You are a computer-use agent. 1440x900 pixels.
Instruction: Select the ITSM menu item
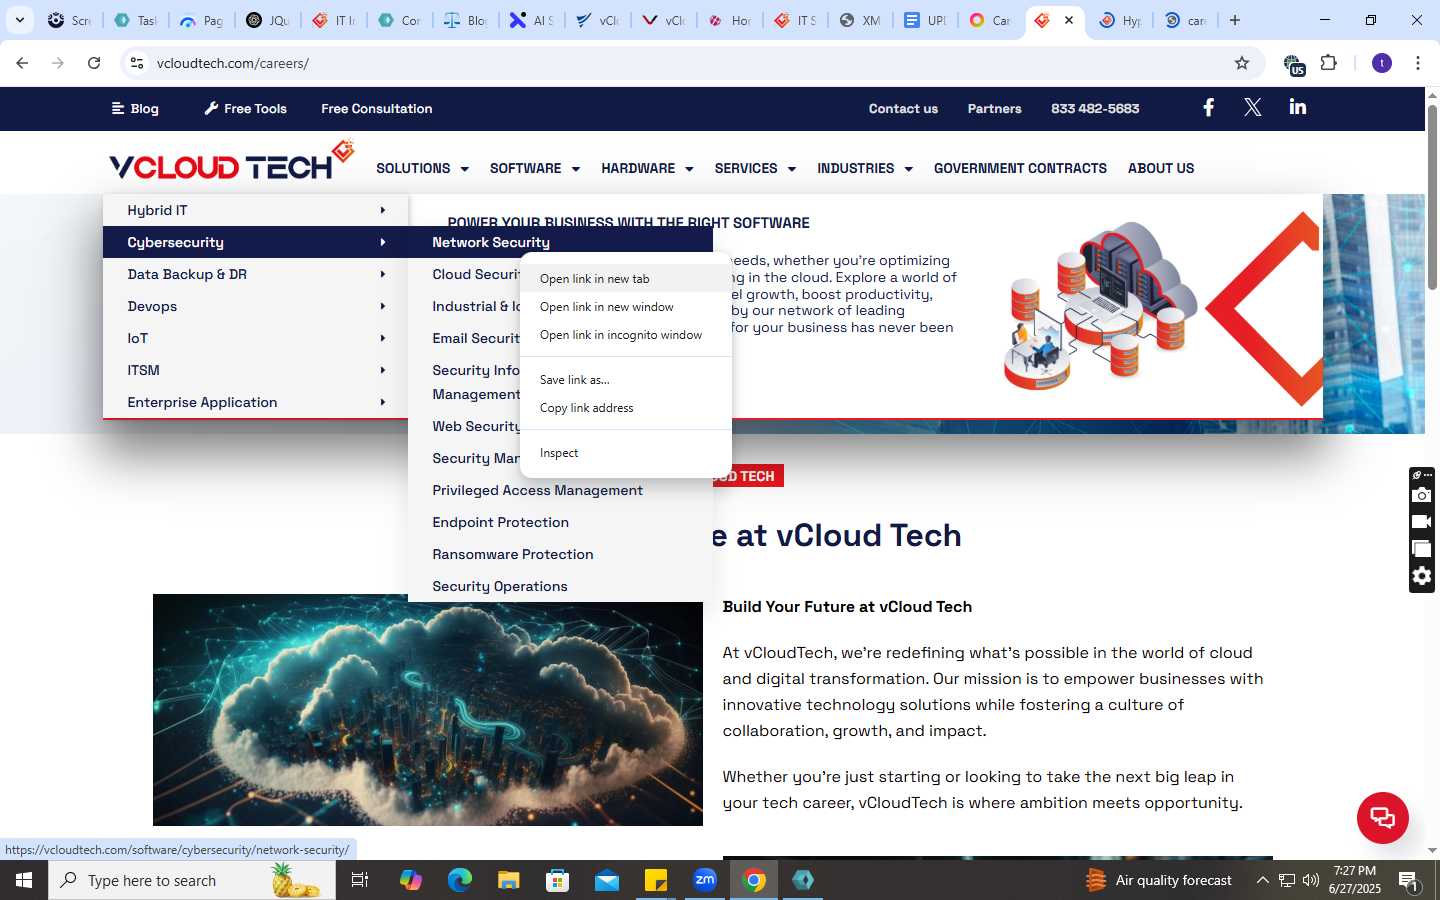click(x=255, y=370)
